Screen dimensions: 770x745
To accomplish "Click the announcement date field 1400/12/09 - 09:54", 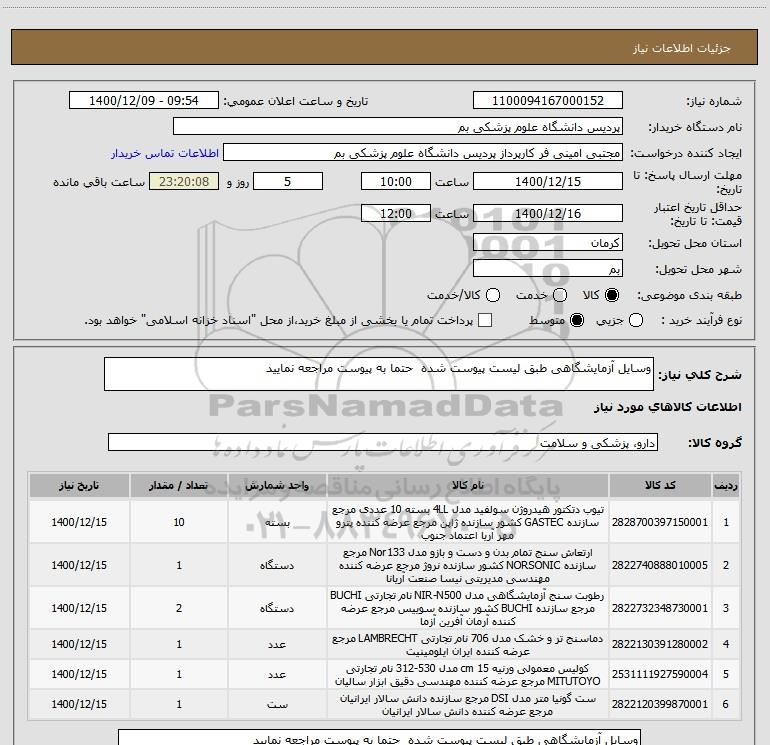I will tap(144, 100).
